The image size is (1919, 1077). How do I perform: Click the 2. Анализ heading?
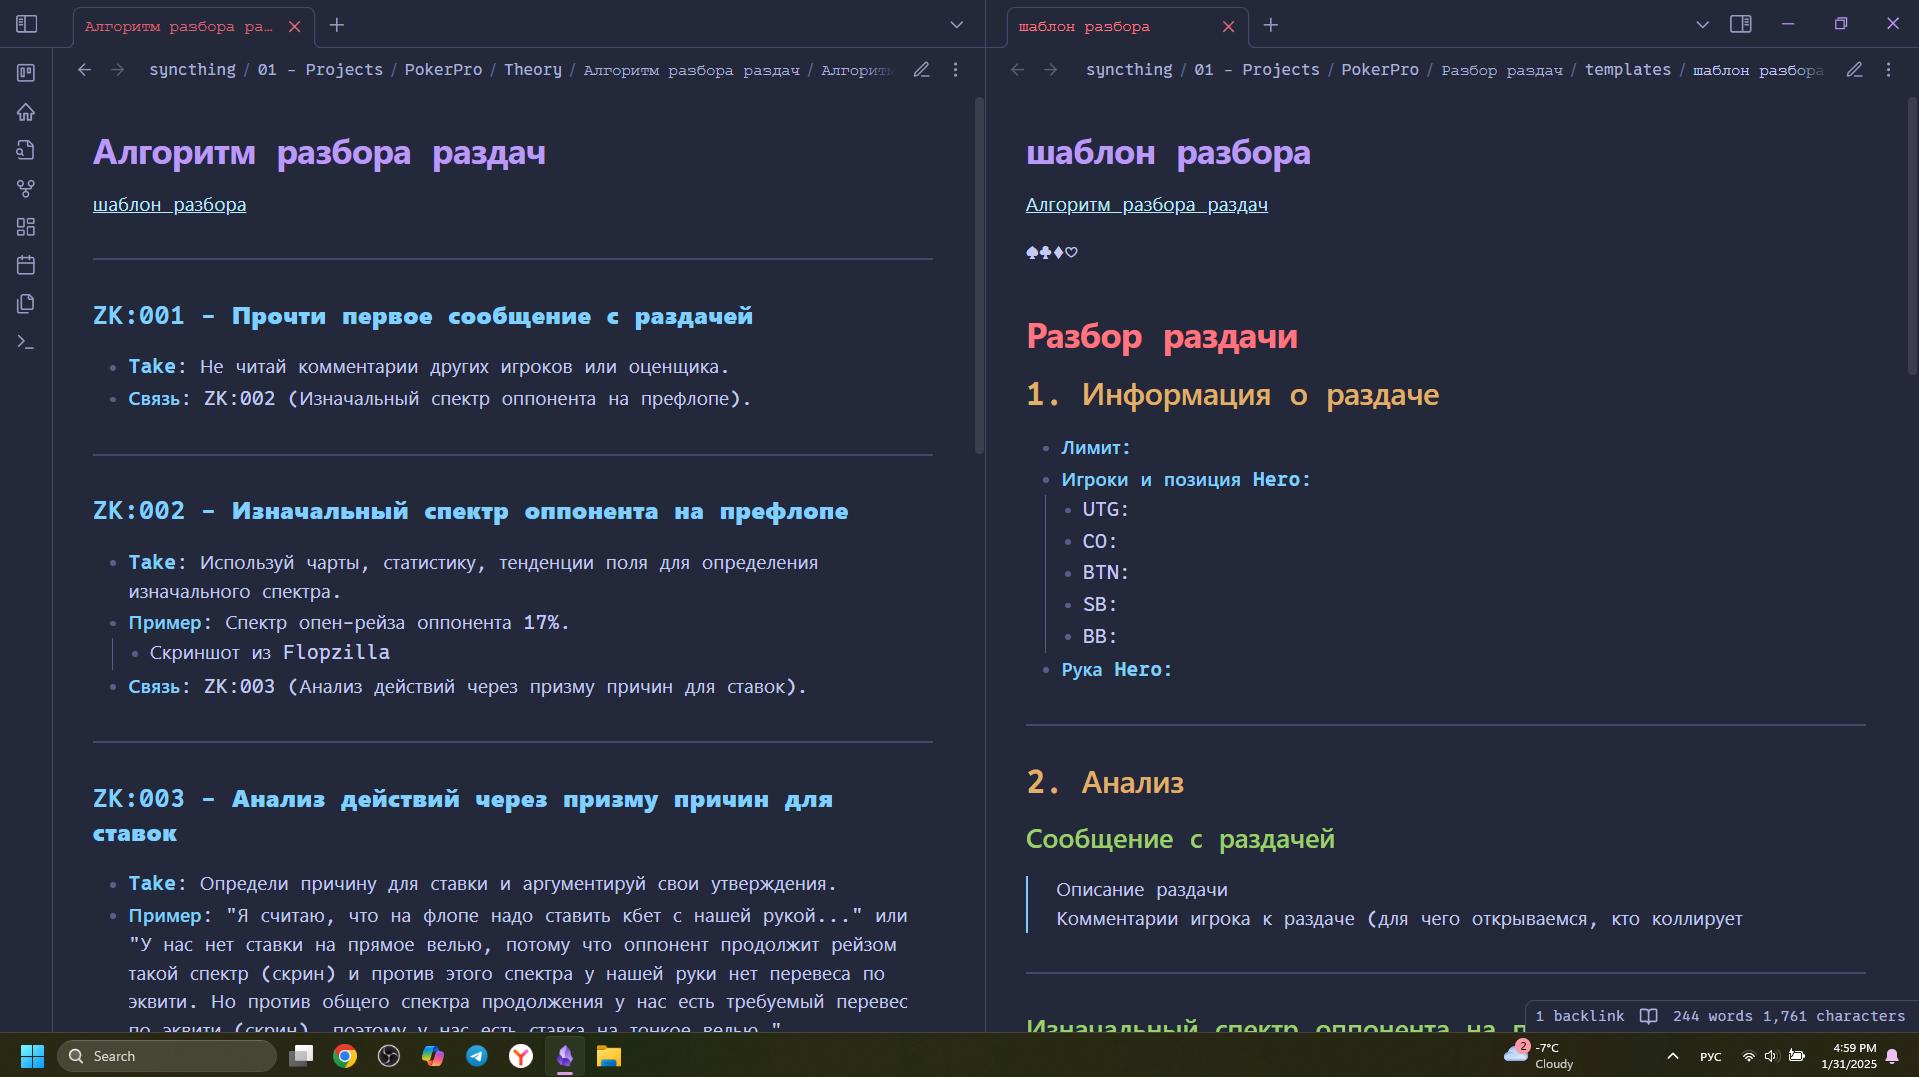point(1105,782)
